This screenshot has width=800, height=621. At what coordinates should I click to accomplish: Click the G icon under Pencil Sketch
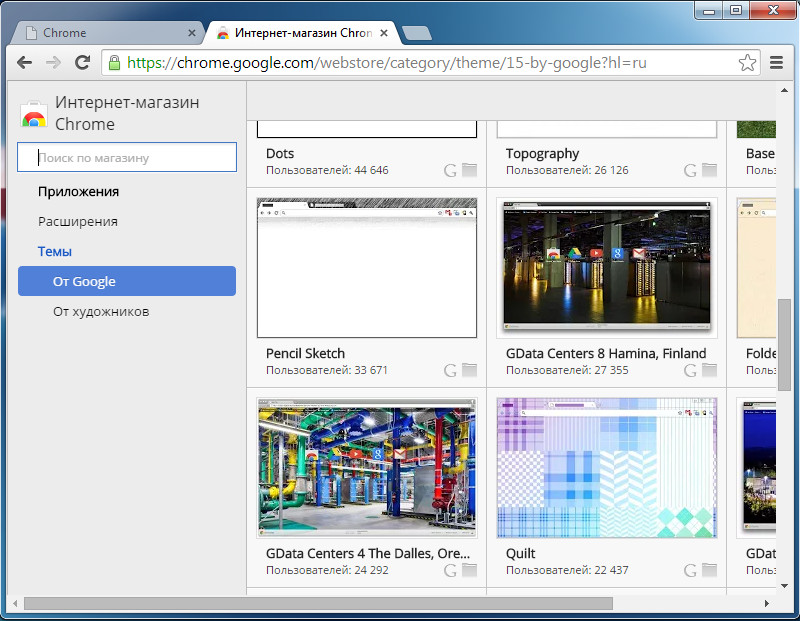[450, 370]
